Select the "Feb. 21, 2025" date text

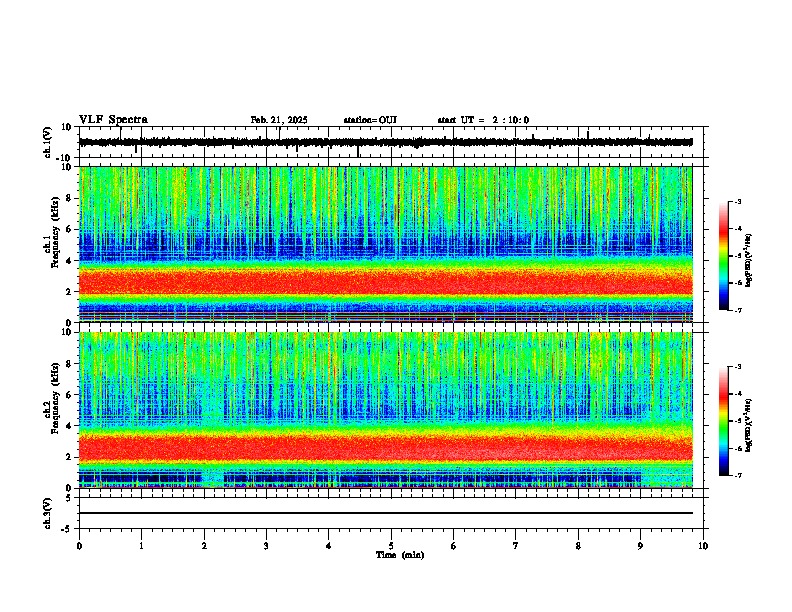[x=279, y=120]
